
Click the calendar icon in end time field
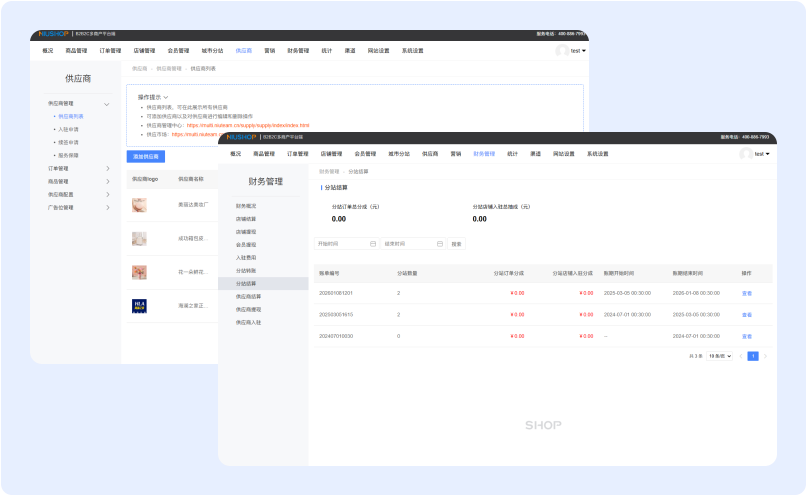[438, 243]
